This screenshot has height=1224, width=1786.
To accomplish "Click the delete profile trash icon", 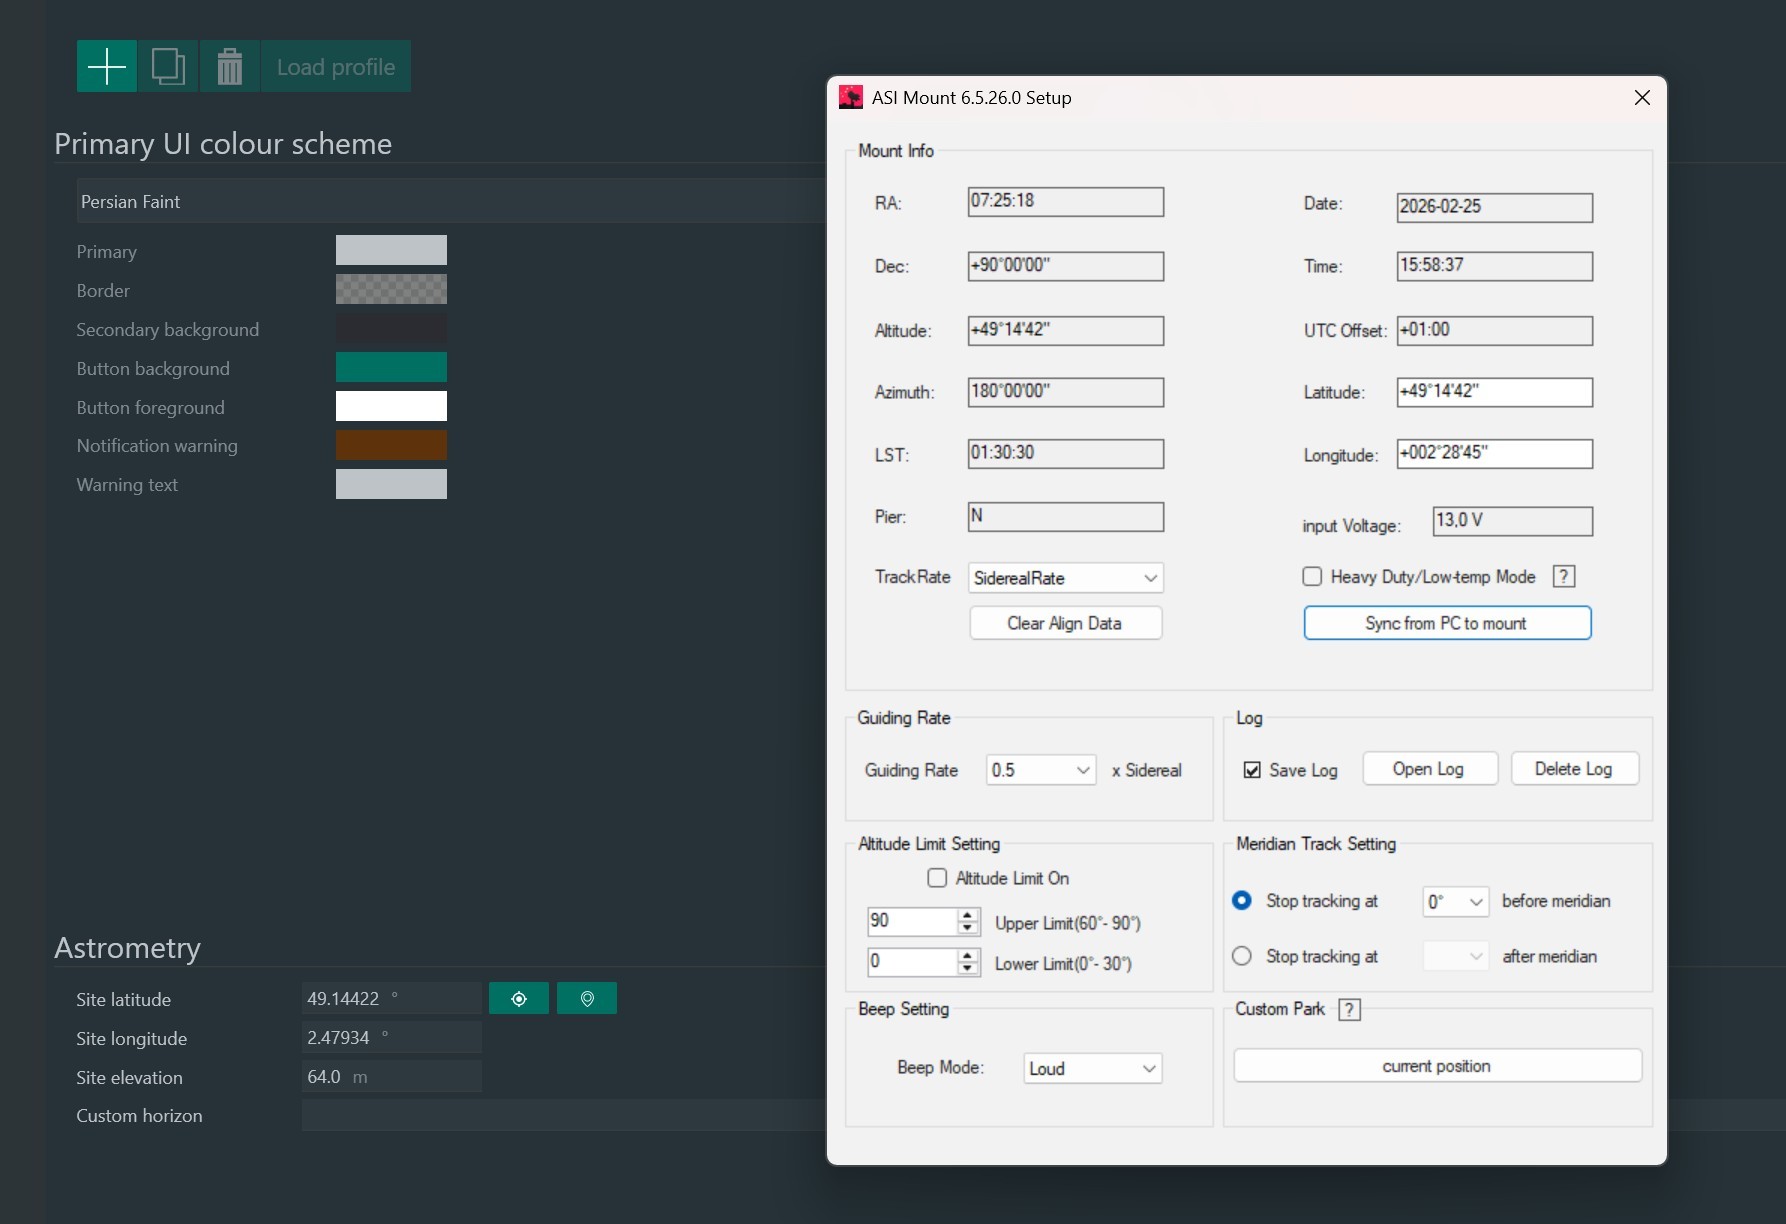I will click(230, 66).
